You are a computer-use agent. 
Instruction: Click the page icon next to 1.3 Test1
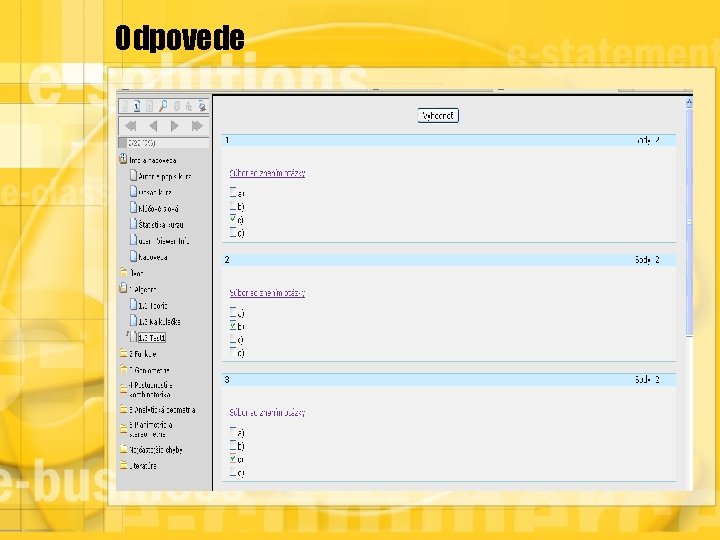133,337
